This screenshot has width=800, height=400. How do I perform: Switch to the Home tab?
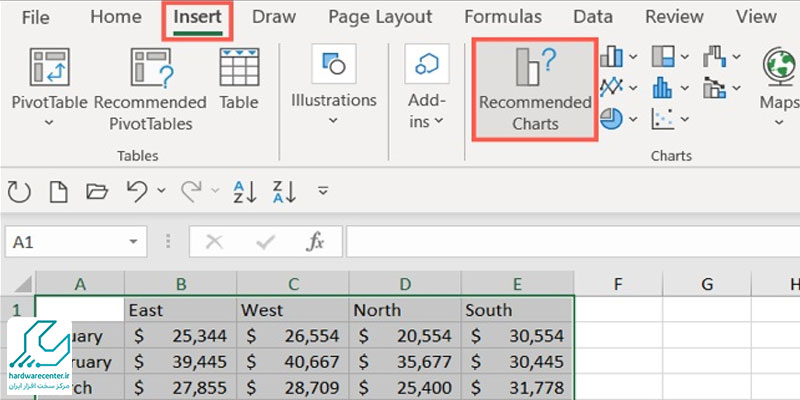point(115,17)
